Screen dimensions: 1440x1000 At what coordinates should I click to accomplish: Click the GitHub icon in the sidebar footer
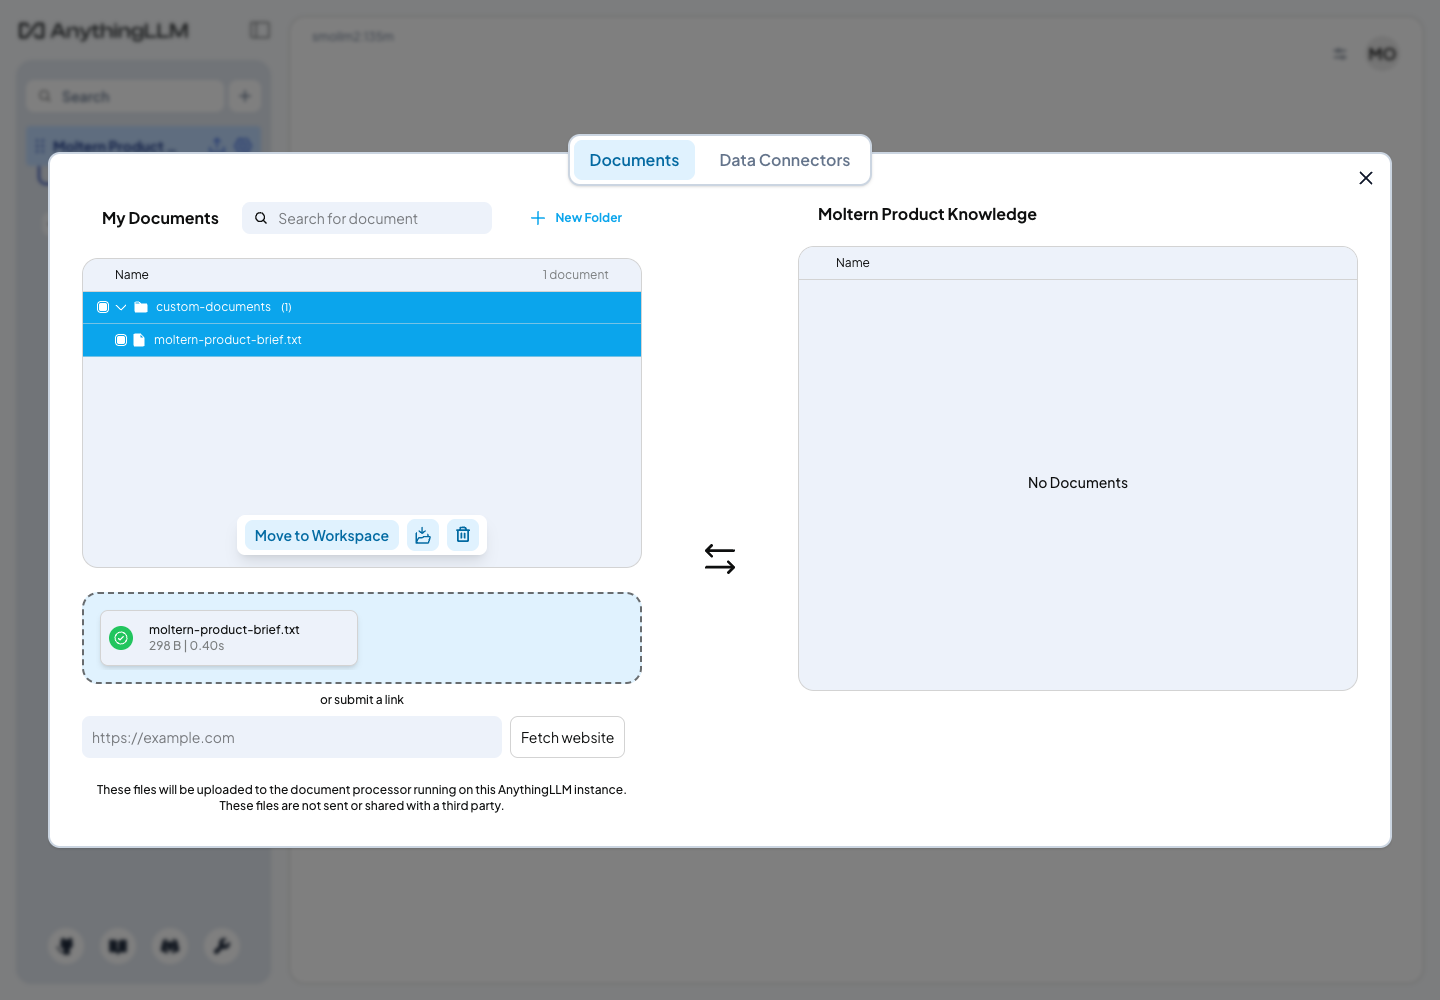(x=67, y=945)
